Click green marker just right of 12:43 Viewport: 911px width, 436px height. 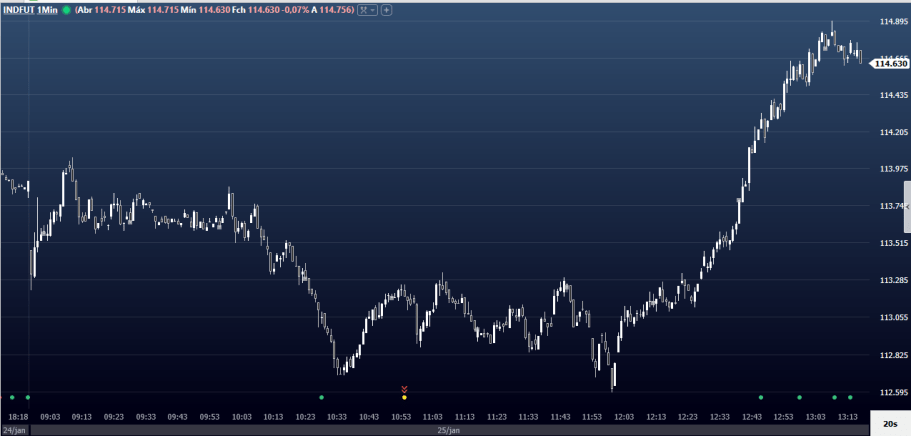coord(761,398)
